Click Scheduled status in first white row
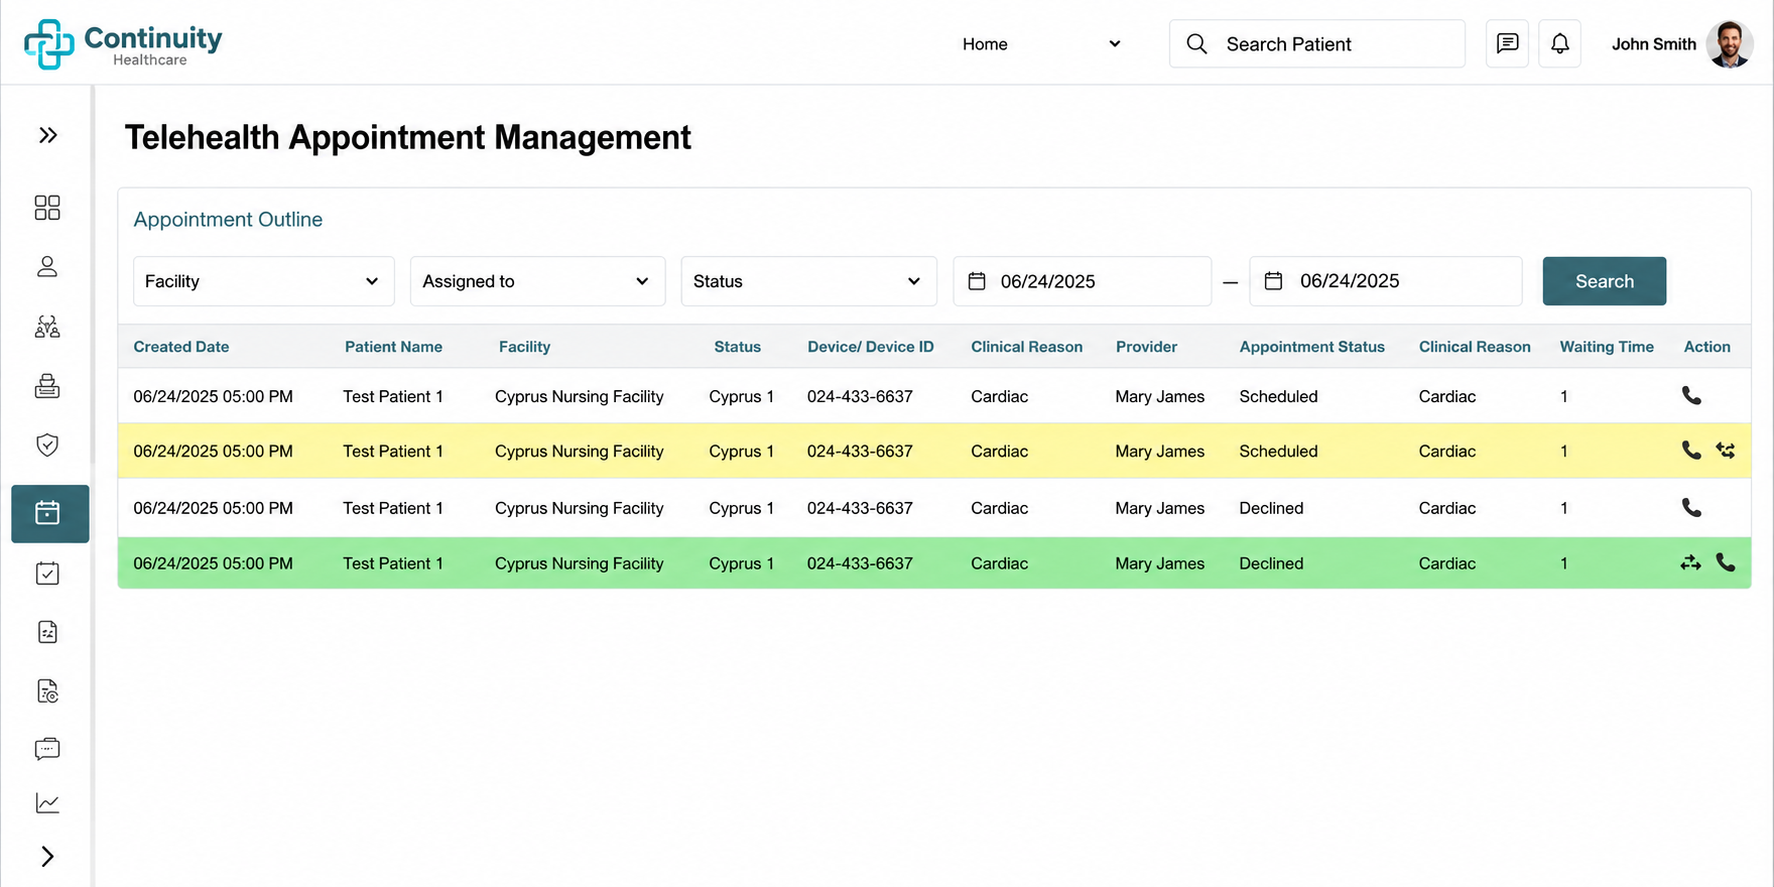Viewport: 1774px width, 887px height. 1278,396
